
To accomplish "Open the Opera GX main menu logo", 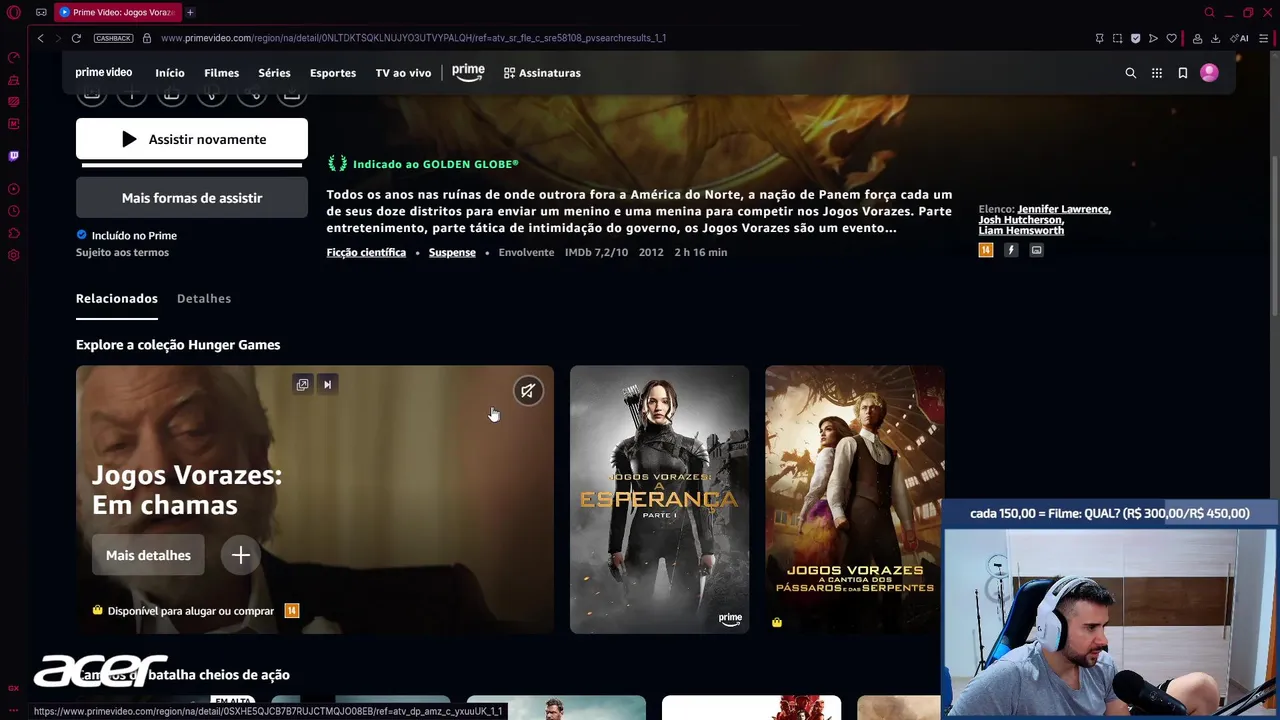I will point(14,12).
